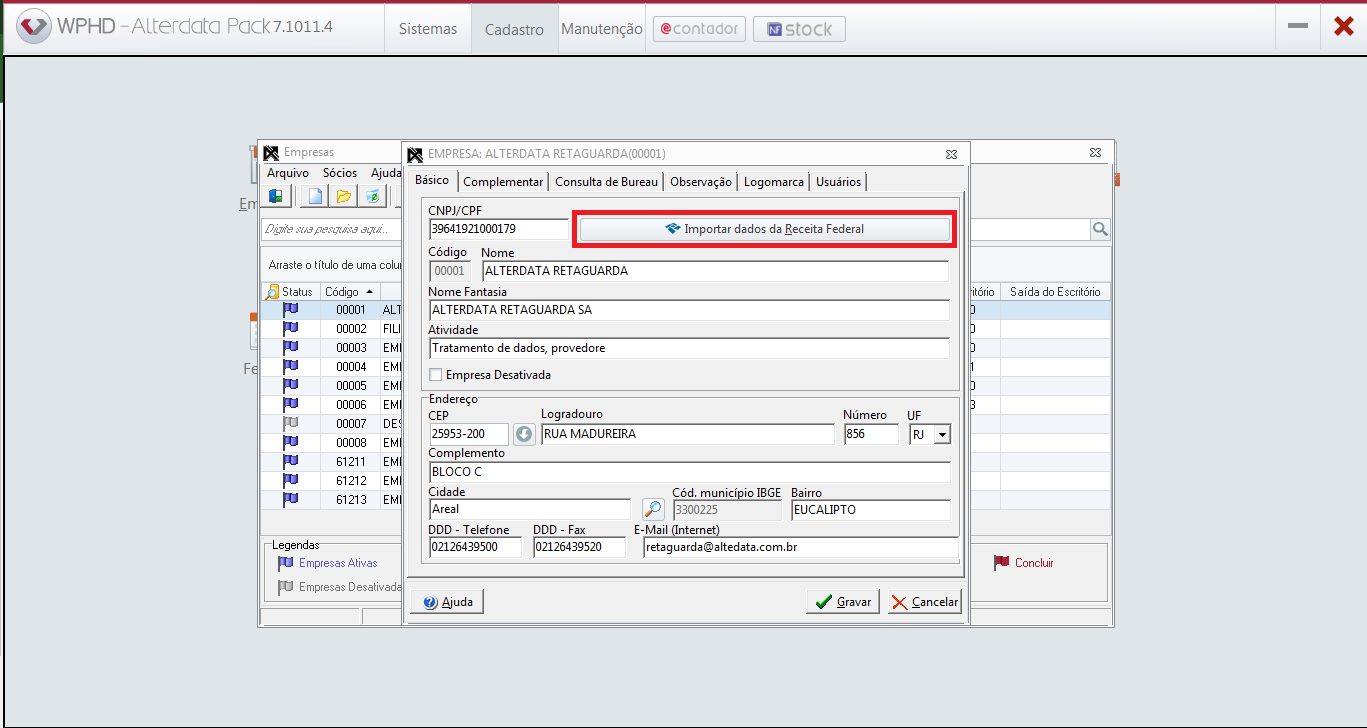The width and height of the screenshot is (1367, 728).
Task: Click the Ajuda button in dialog
Action: tap(447, 602)
